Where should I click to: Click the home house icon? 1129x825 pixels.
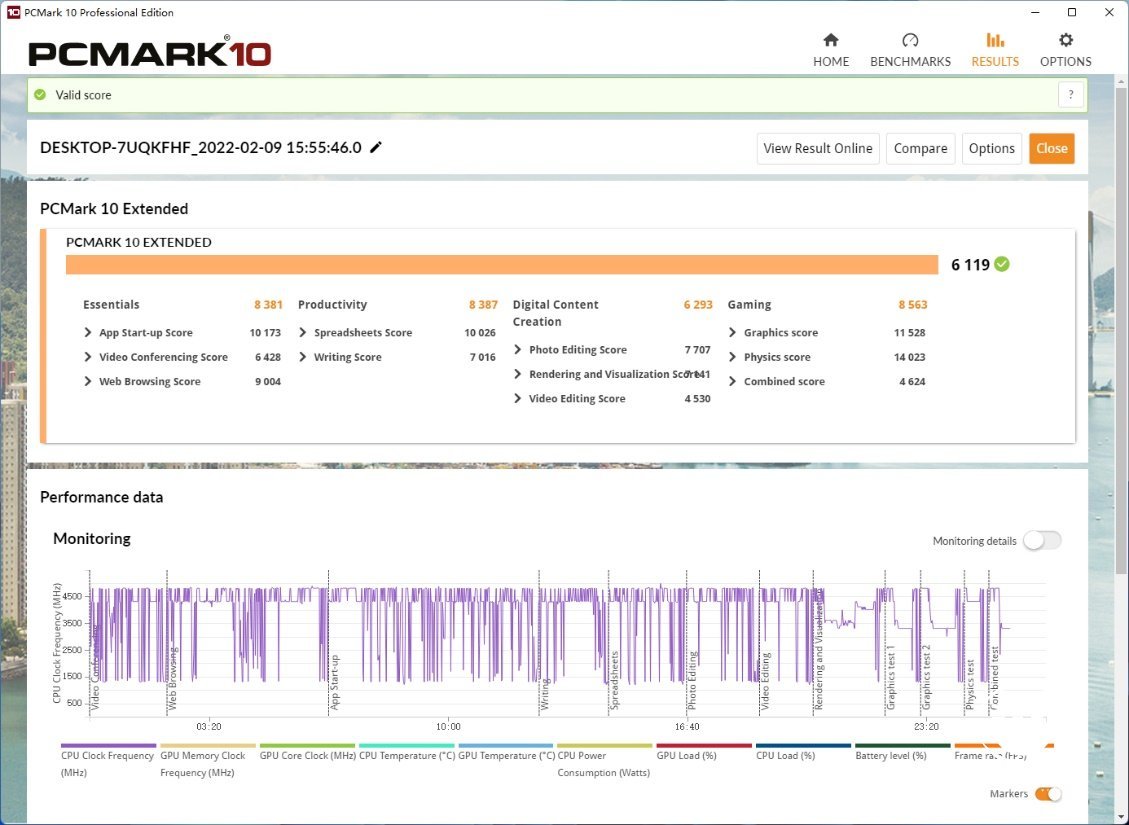(x=831, y=40)
